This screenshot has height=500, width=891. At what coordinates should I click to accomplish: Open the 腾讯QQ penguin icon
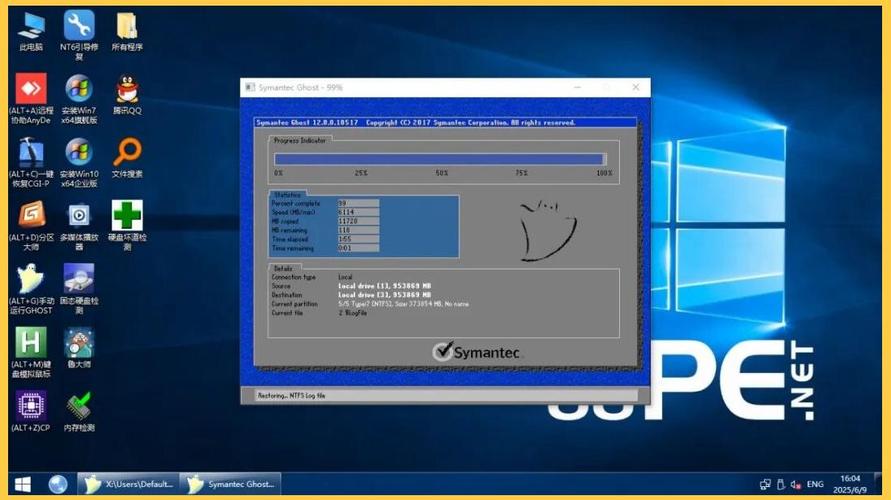[127, 89]
